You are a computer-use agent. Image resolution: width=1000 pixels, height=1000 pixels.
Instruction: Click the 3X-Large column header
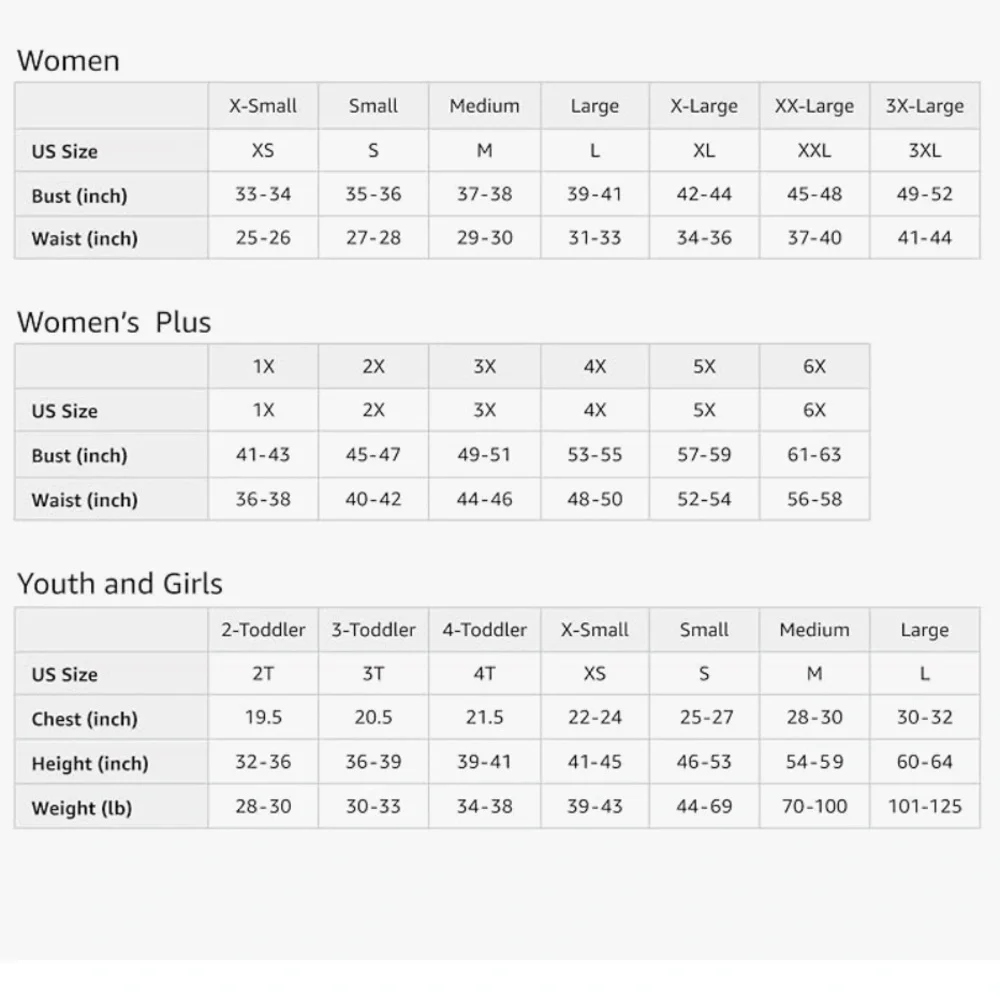[x=924, y=106]
